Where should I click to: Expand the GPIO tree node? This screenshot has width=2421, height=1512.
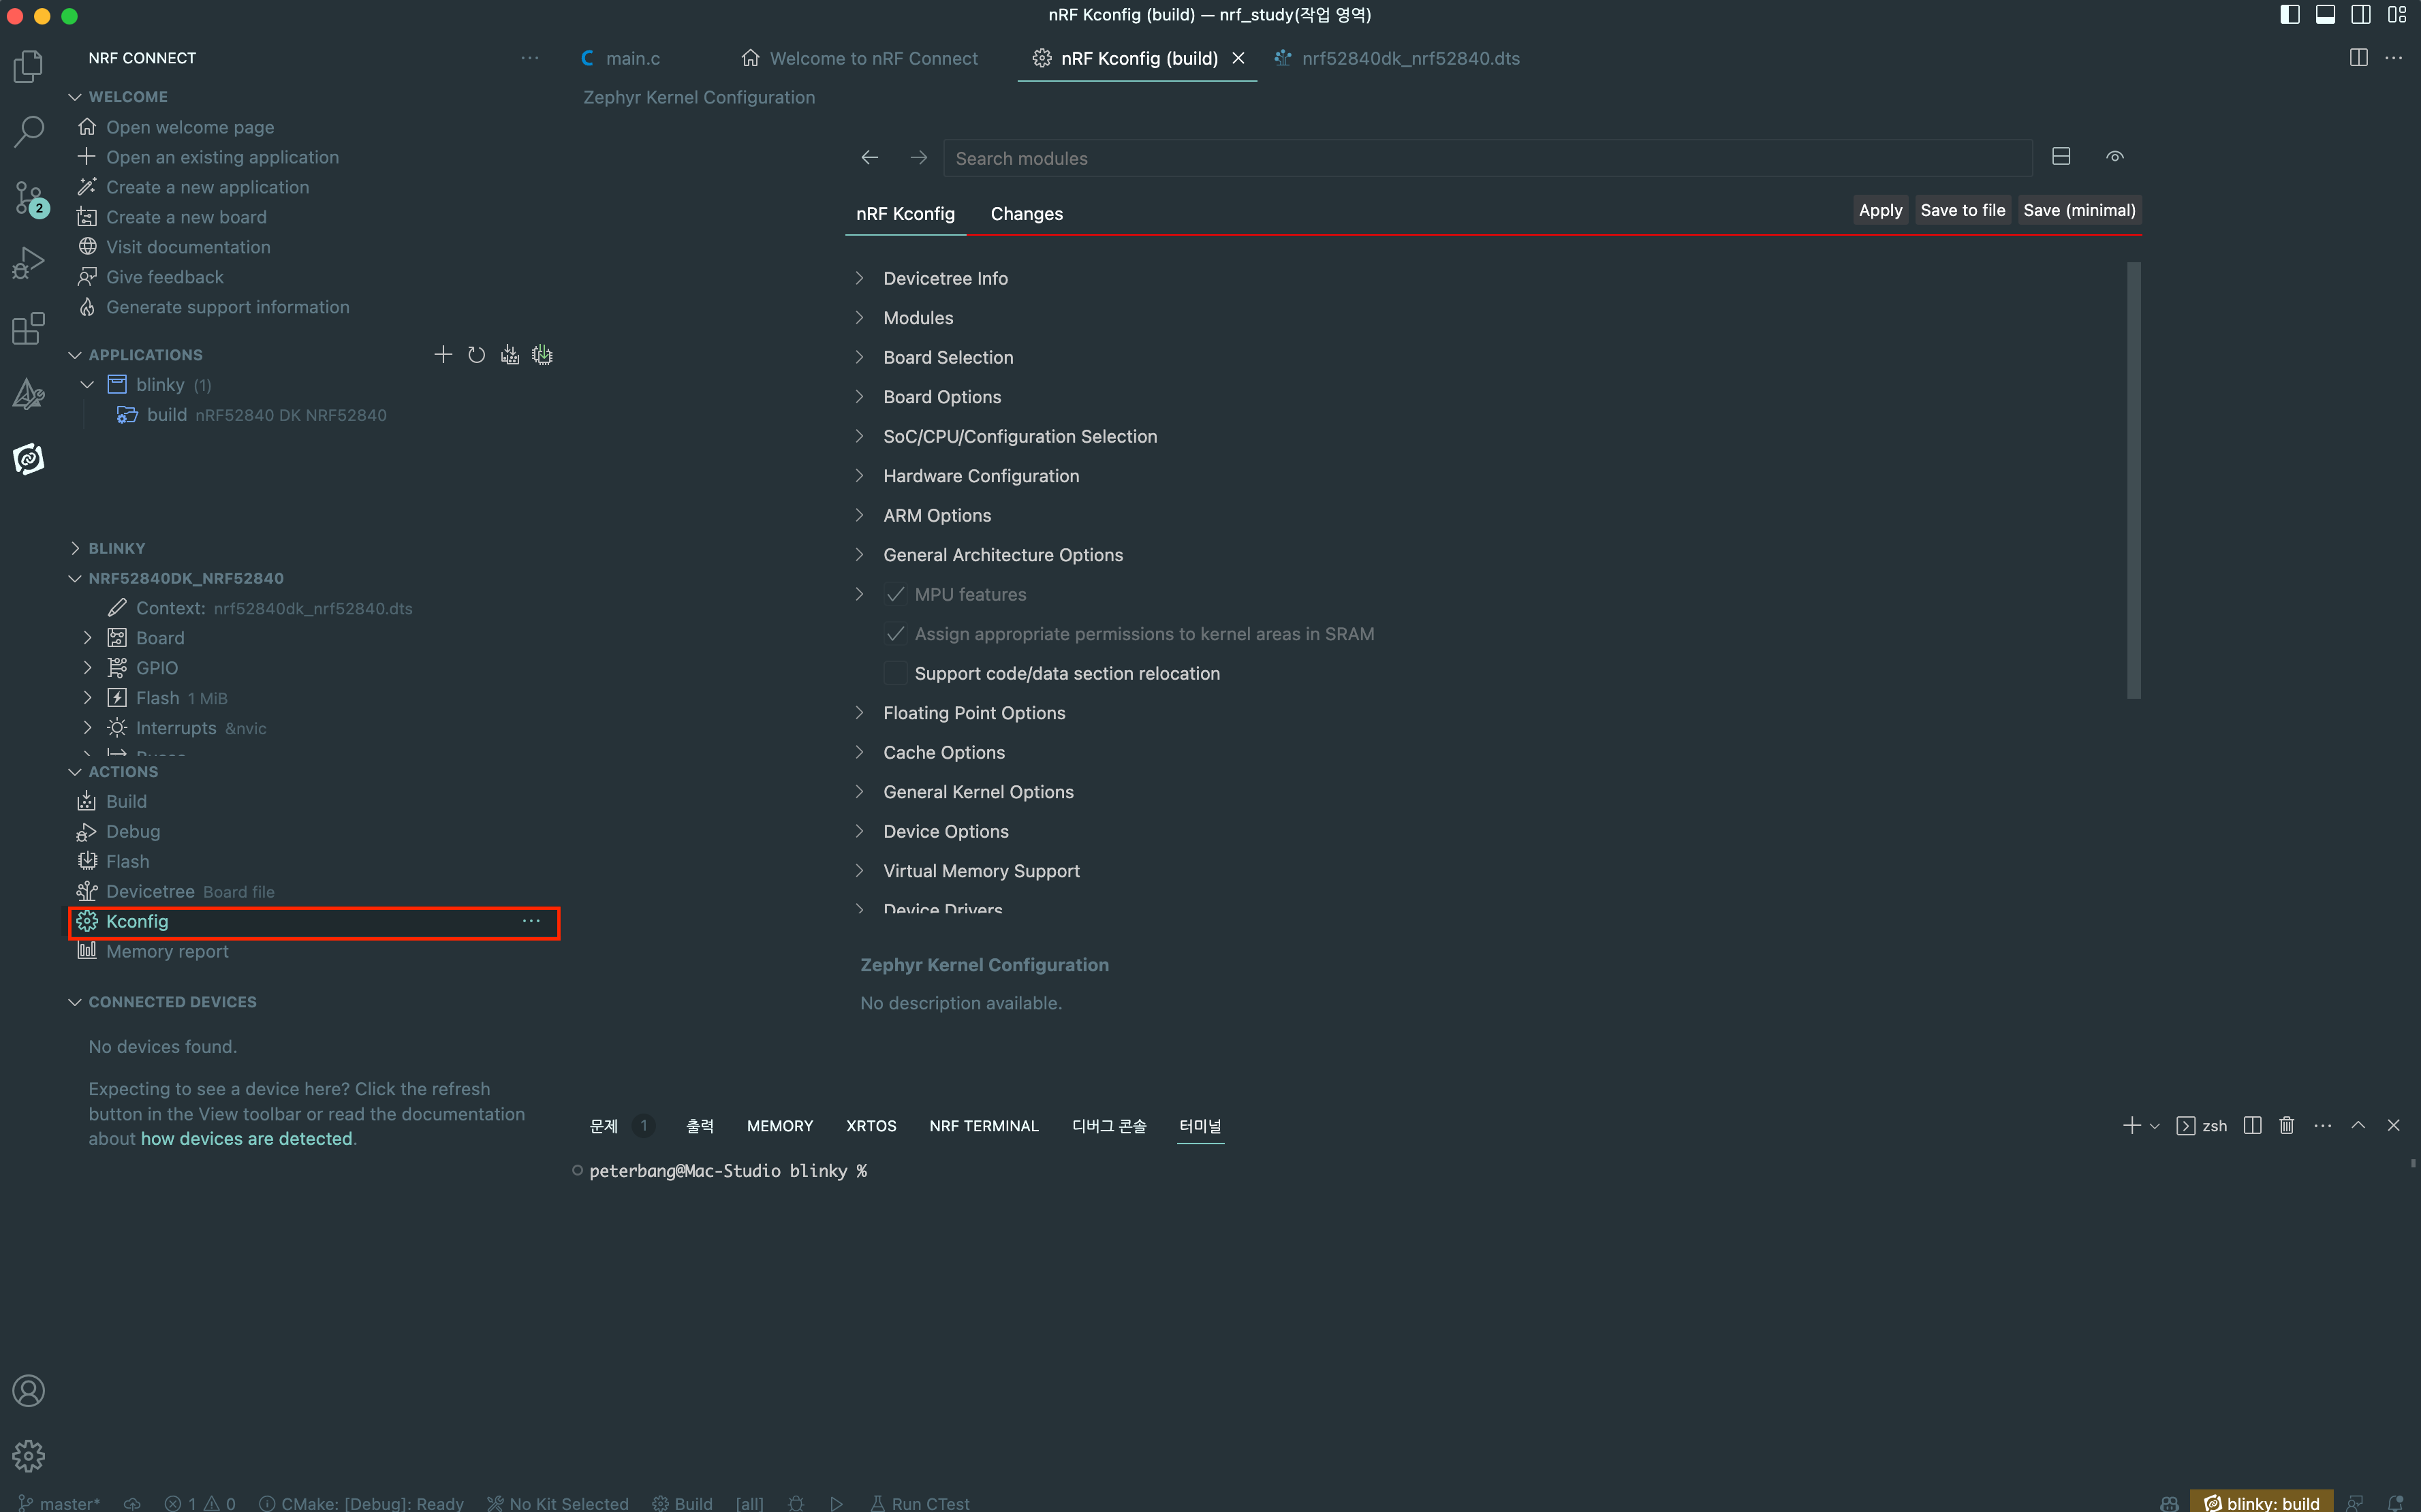click(x=88, y=668)
